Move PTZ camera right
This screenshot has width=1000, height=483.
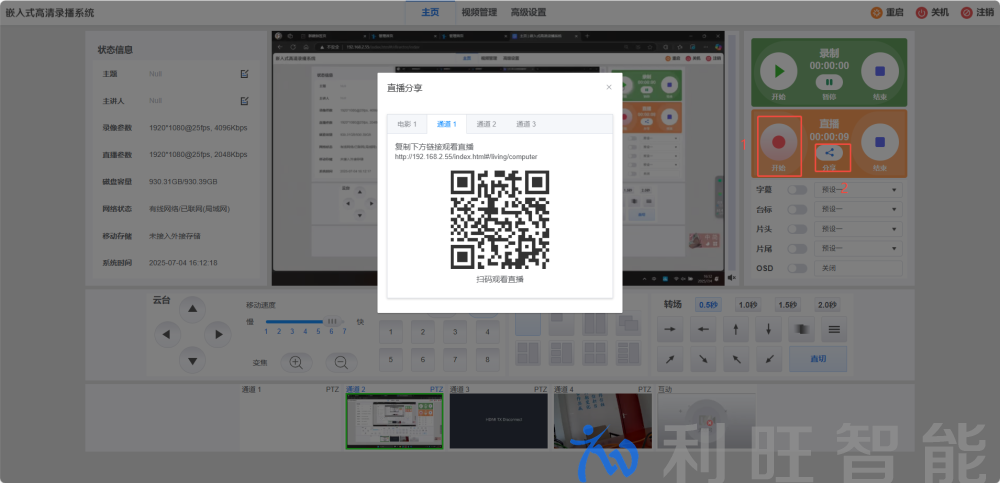218,334
